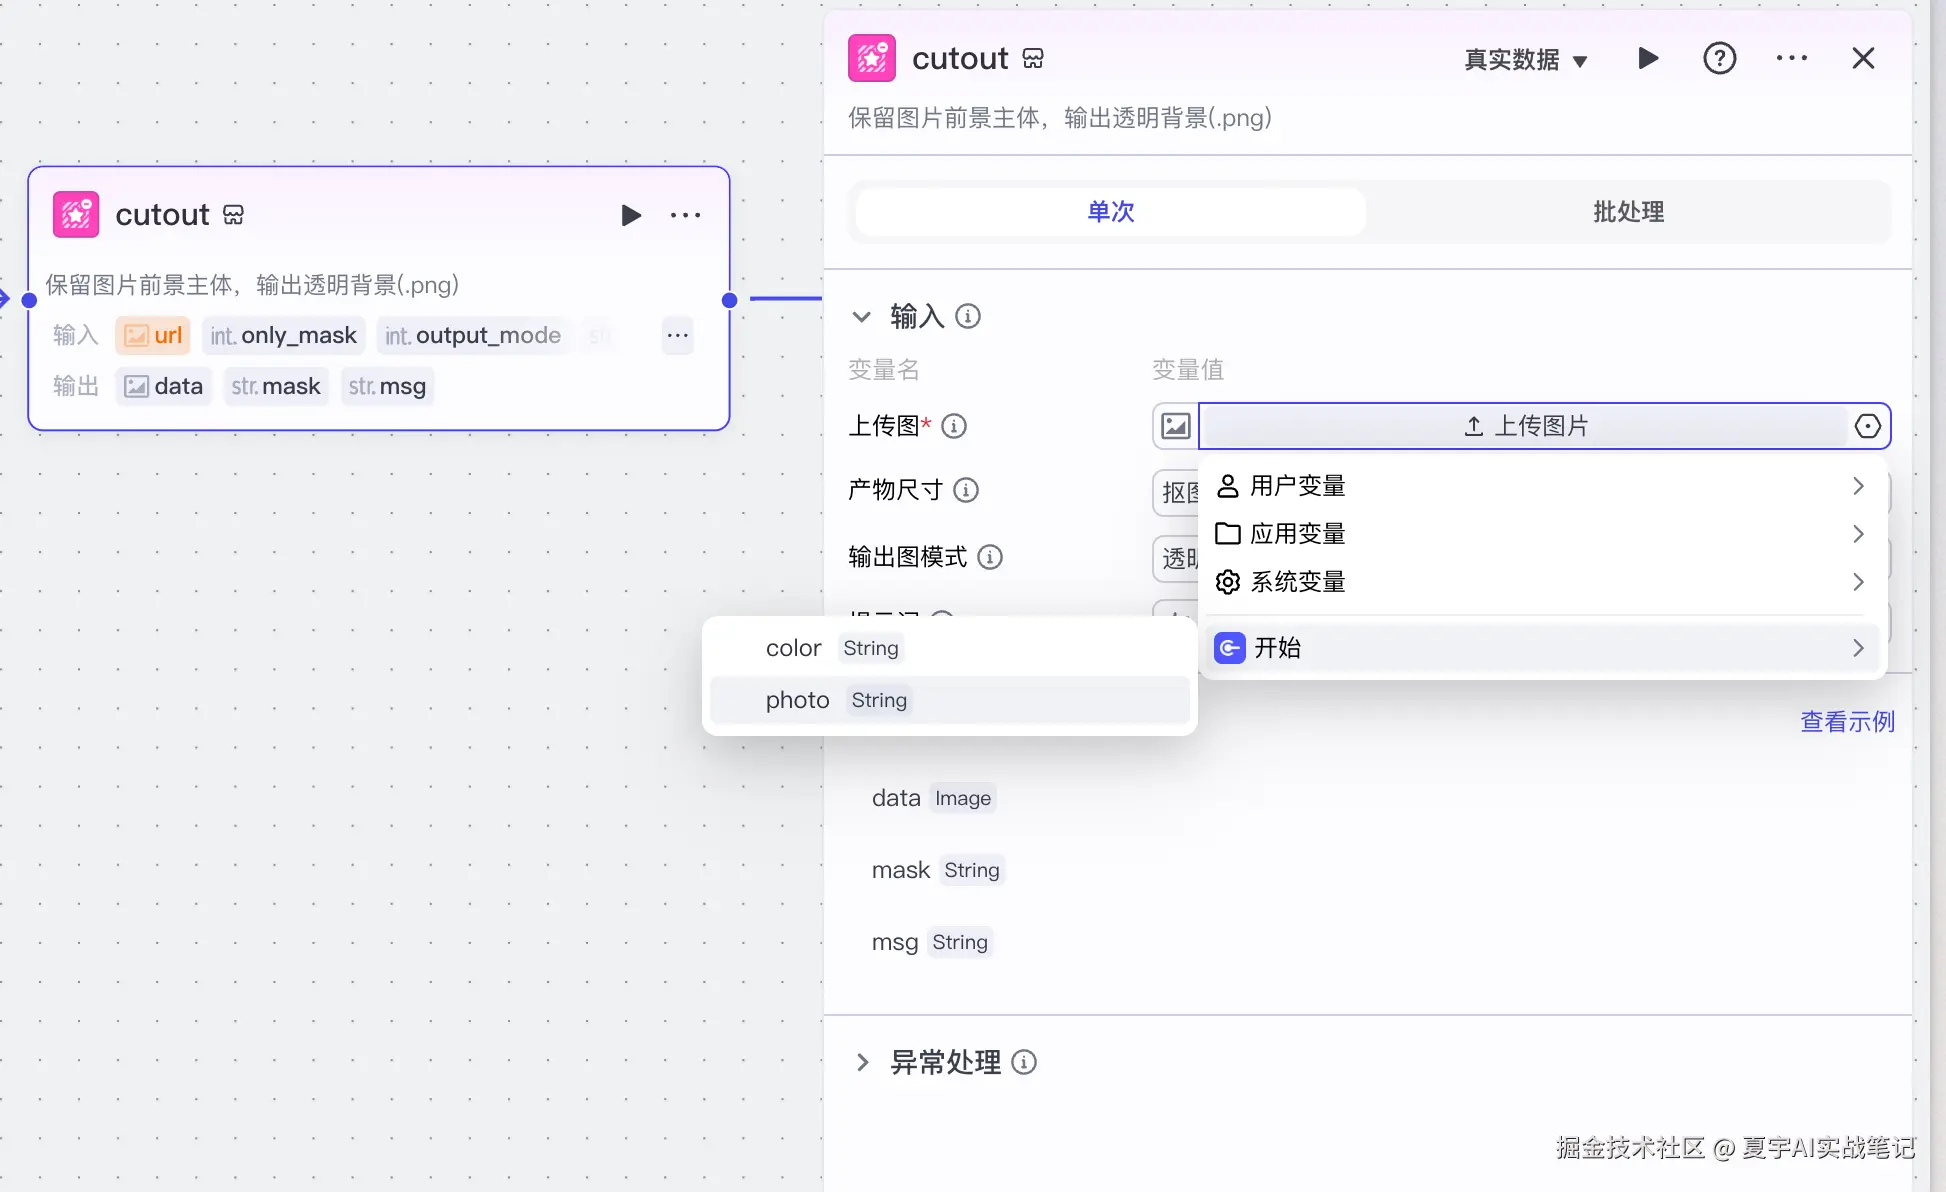Select the photo String variable
The width and height of the screenshot is (1946, 1192).
click(949, 700)
